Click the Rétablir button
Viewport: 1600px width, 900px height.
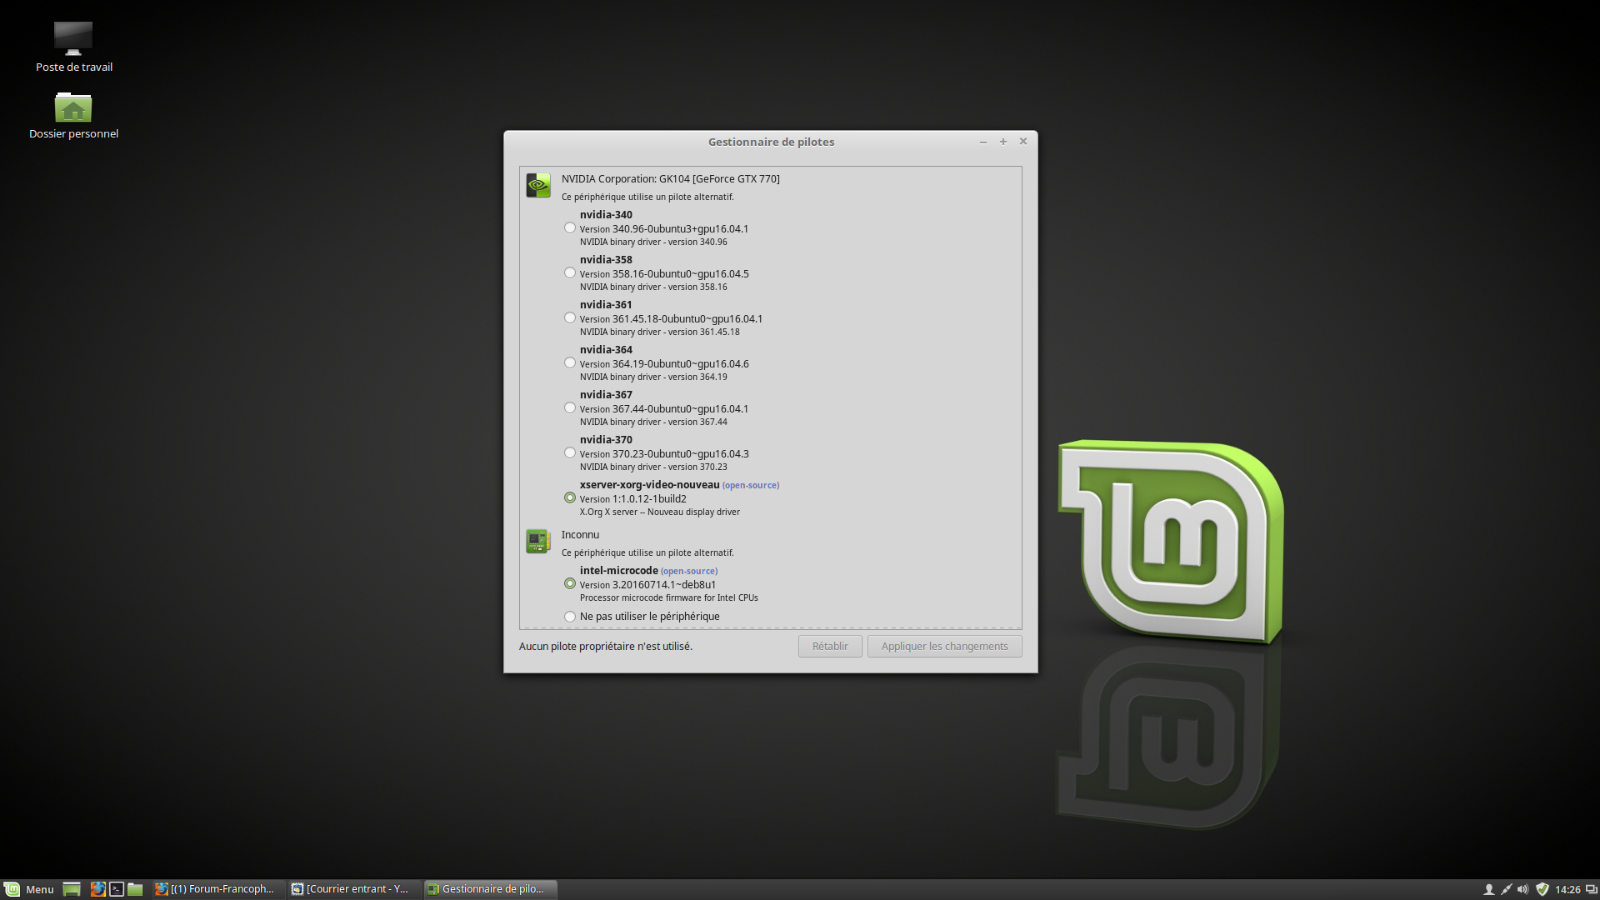click(830, 646)
